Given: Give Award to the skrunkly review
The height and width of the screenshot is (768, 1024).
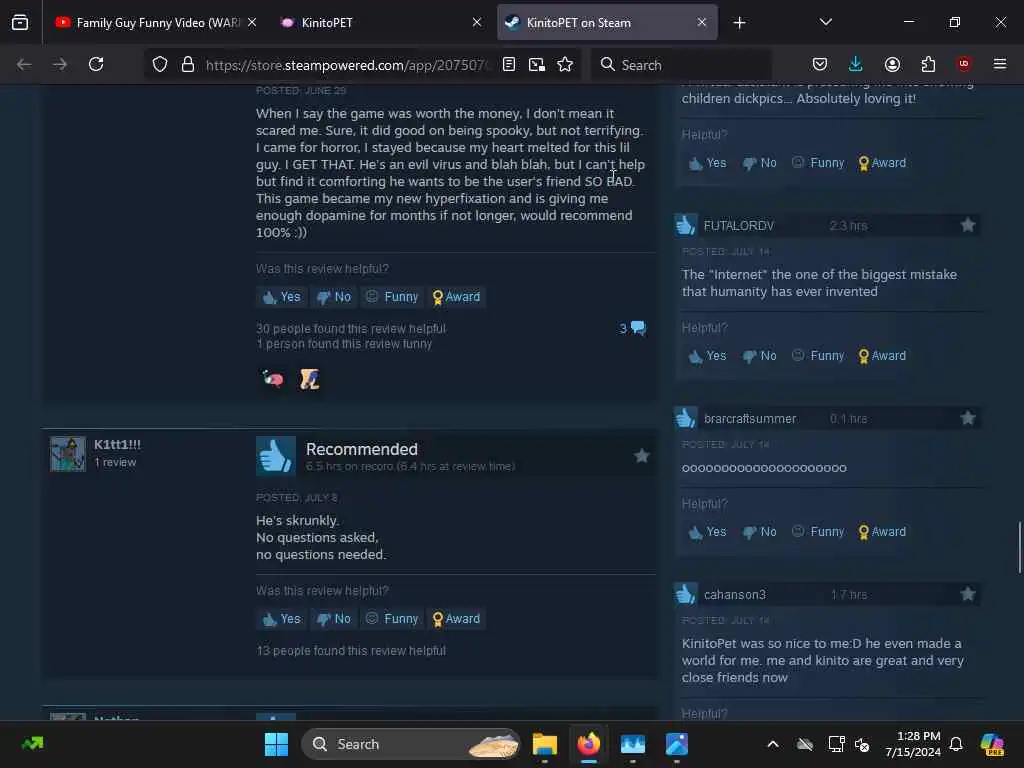Looking at the screenshot, I should coord(456,619).
